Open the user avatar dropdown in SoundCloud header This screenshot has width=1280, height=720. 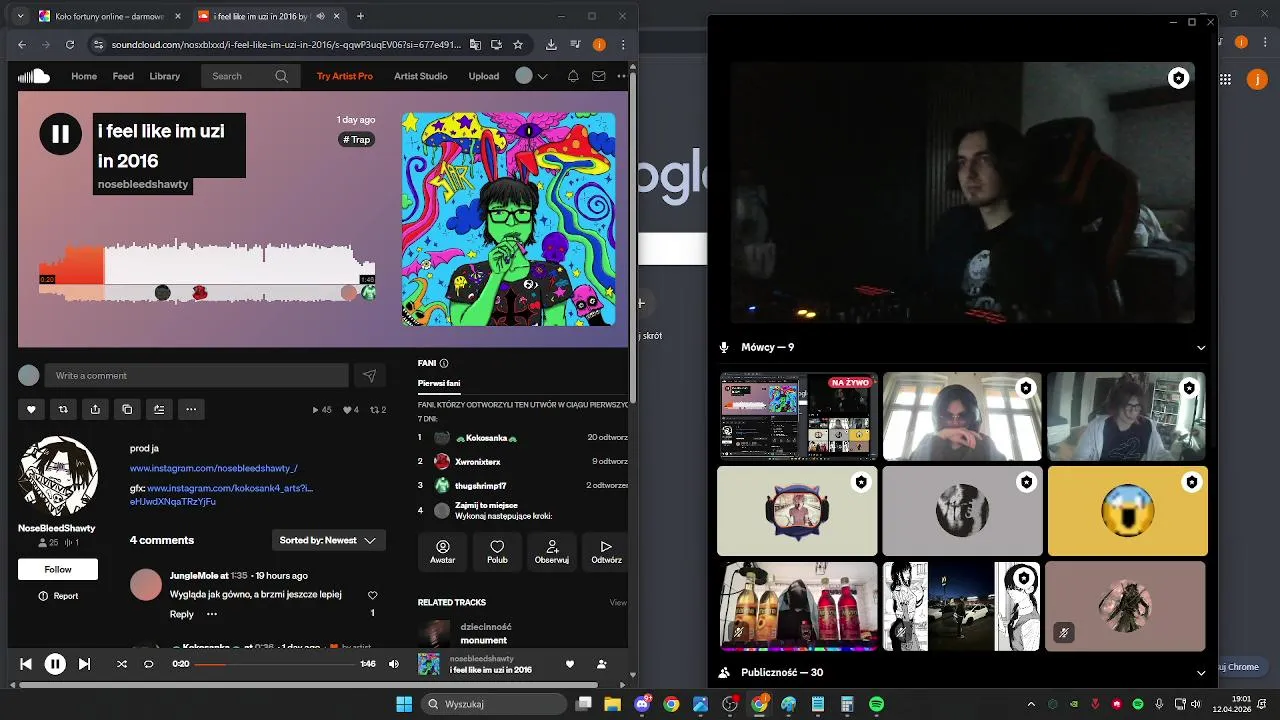(532, 76)
